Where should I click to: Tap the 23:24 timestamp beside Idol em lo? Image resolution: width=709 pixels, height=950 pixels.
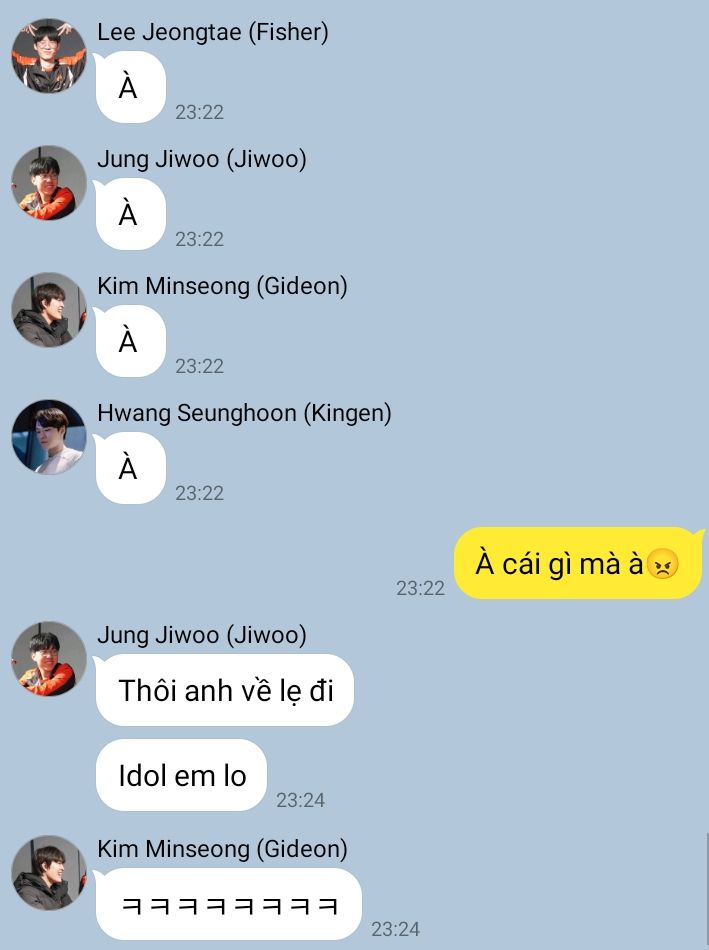pyautogui.click(x=301, y=800)
